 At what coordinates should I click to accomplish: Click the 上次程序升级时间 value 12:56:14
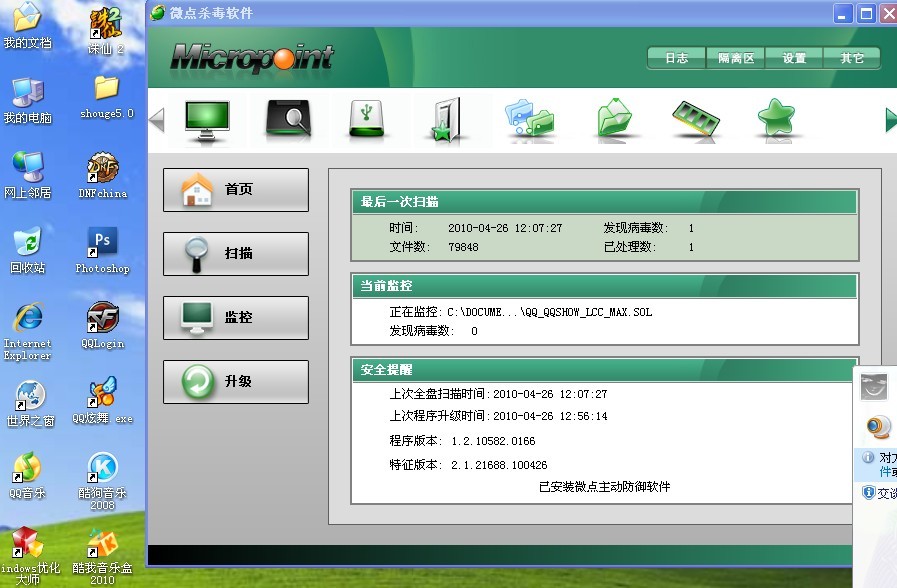pyautogui.click(x=584, y=416)
